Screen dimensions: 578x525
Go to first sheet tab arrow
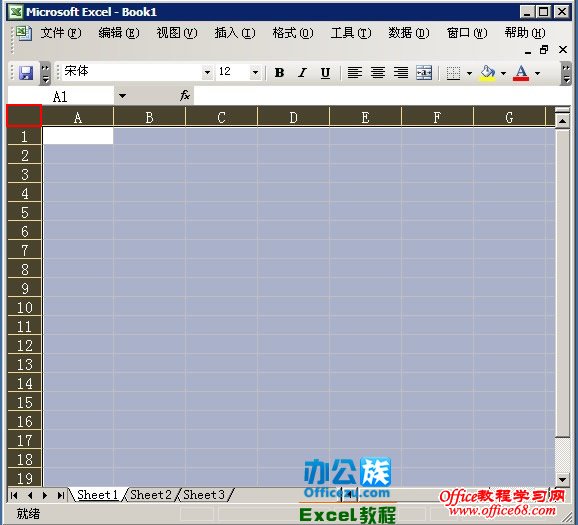pos(14,495)
